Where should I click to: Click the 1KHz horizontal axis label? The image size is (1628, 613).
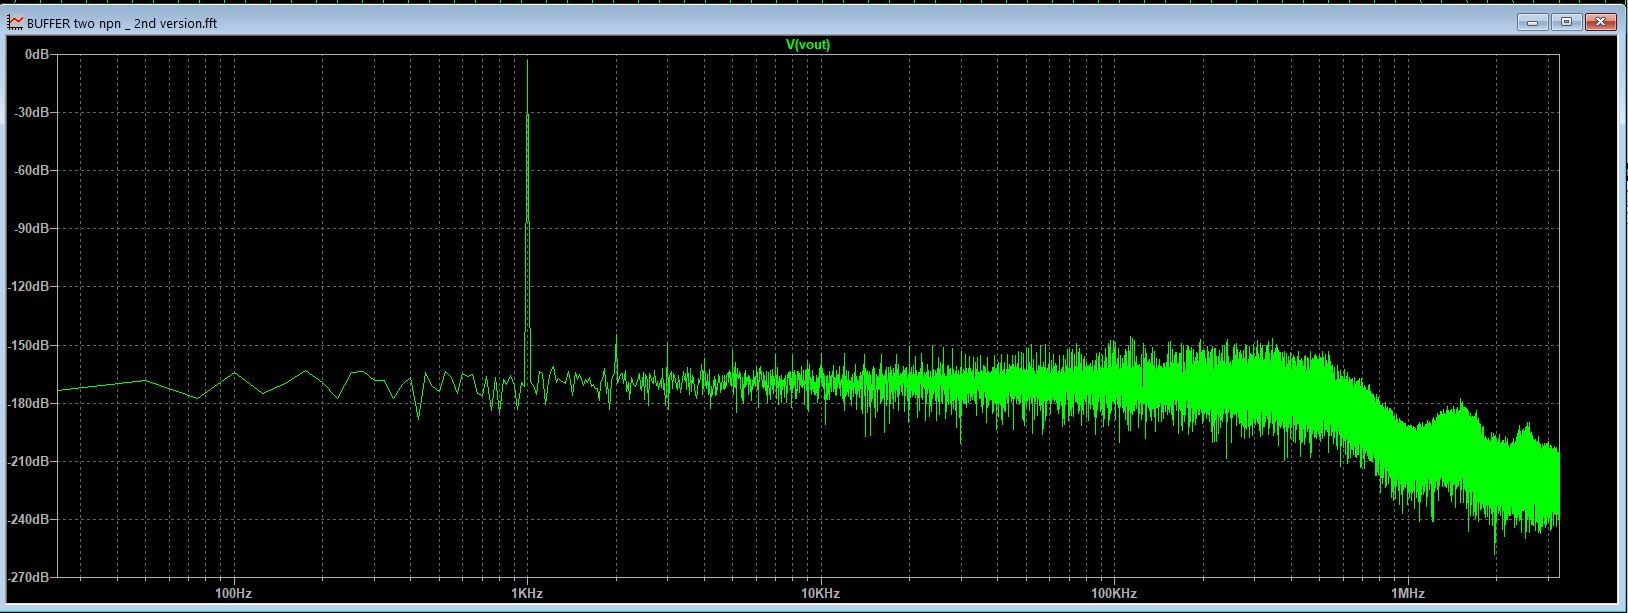(527, 593)
